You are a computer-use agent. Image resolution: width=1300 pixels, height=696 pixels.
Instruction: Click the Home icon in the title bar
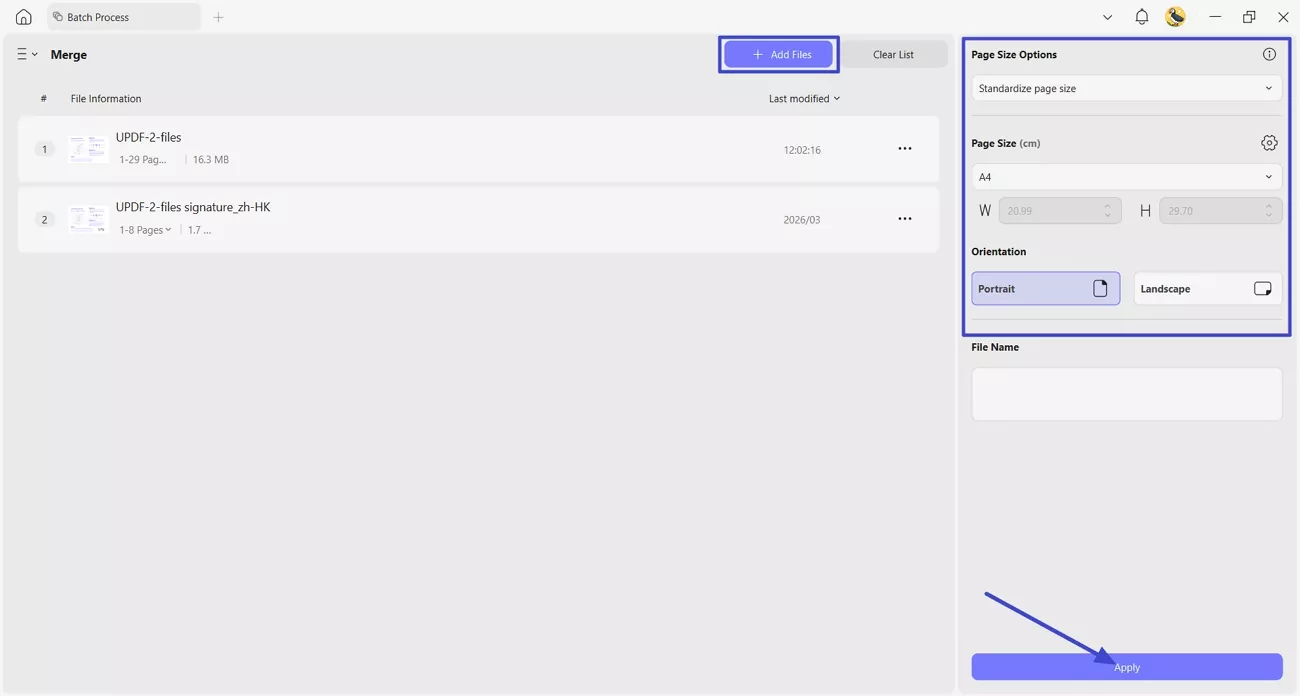pos(22,16)
